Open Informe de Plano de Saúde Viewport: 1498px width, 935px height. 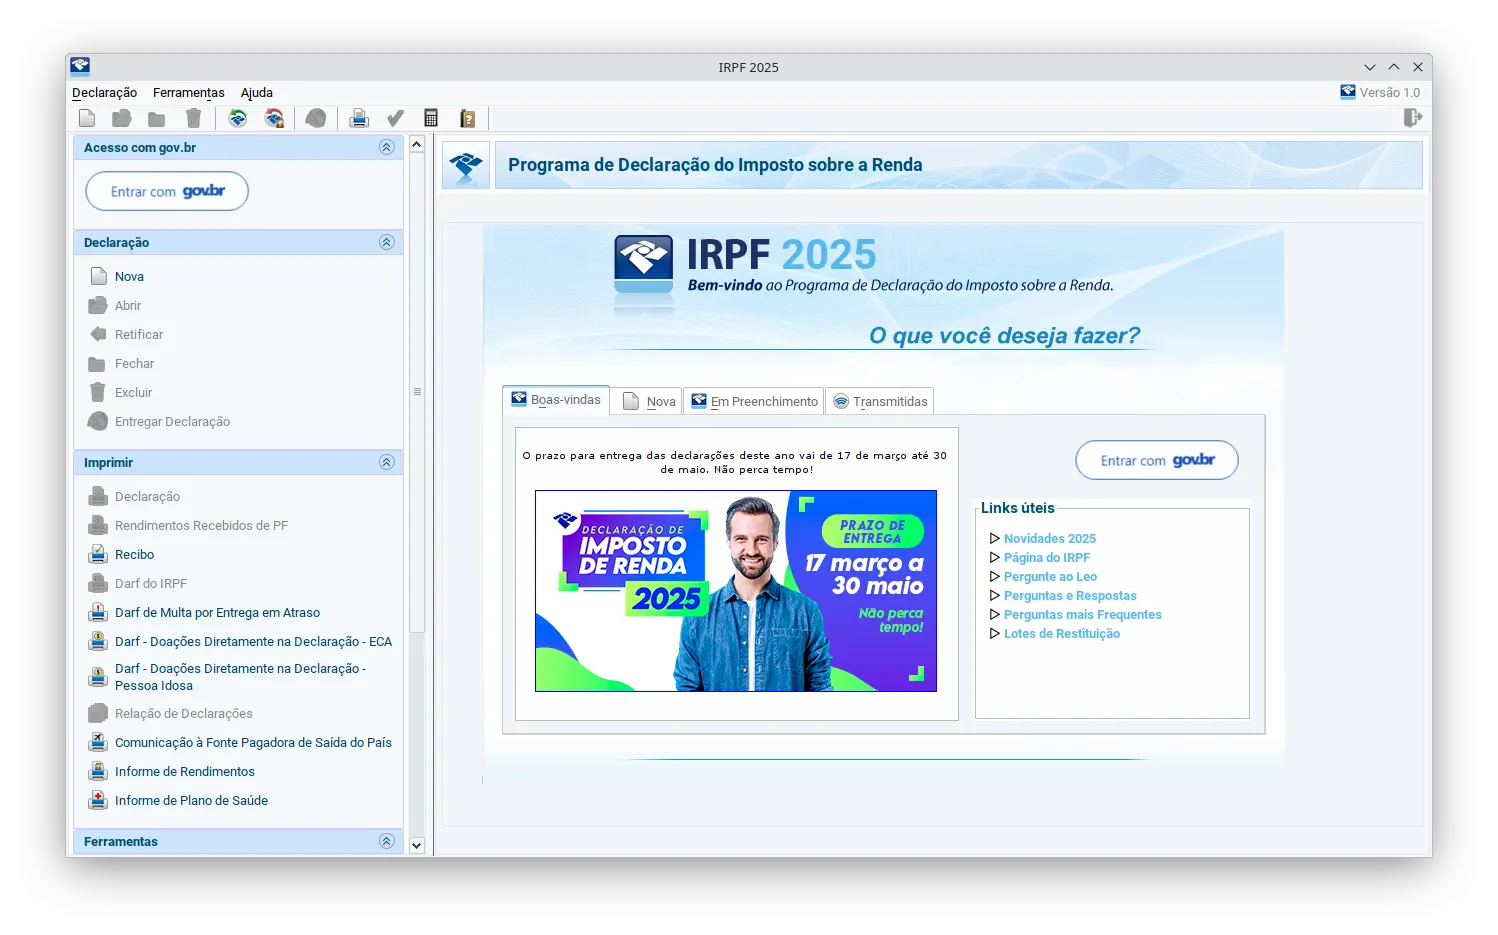[x=191, y=800]
